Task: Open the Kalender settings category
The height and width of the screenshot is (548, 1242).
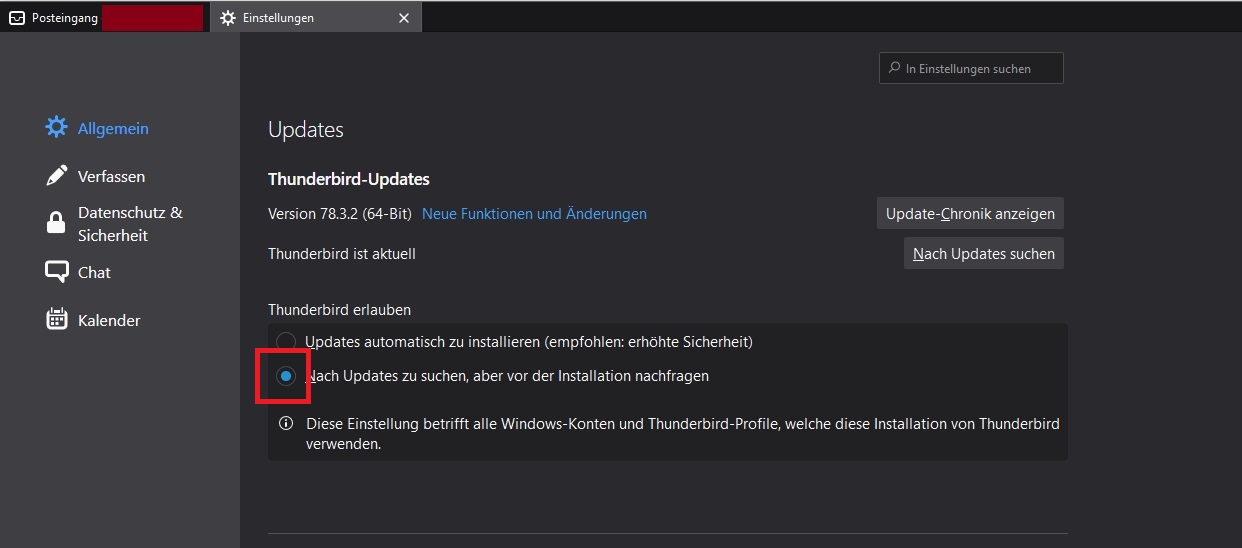Action: coord(109,320)
